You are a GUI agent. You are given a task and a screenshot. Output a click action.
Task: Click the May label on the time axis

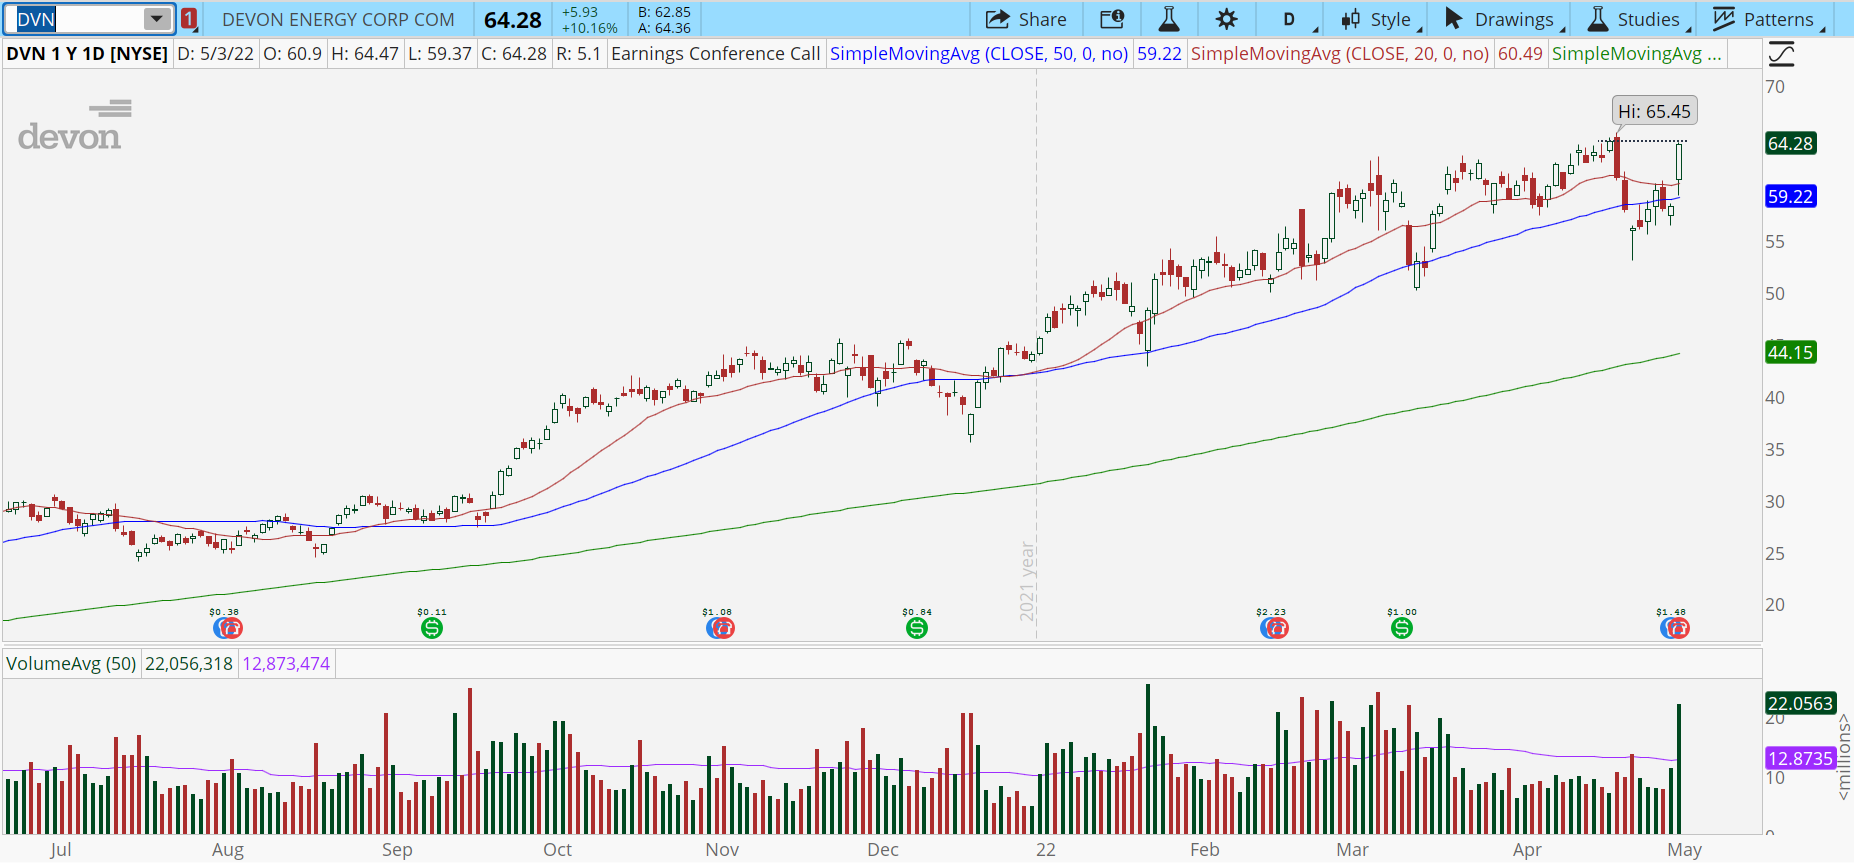click(1684, 850)
